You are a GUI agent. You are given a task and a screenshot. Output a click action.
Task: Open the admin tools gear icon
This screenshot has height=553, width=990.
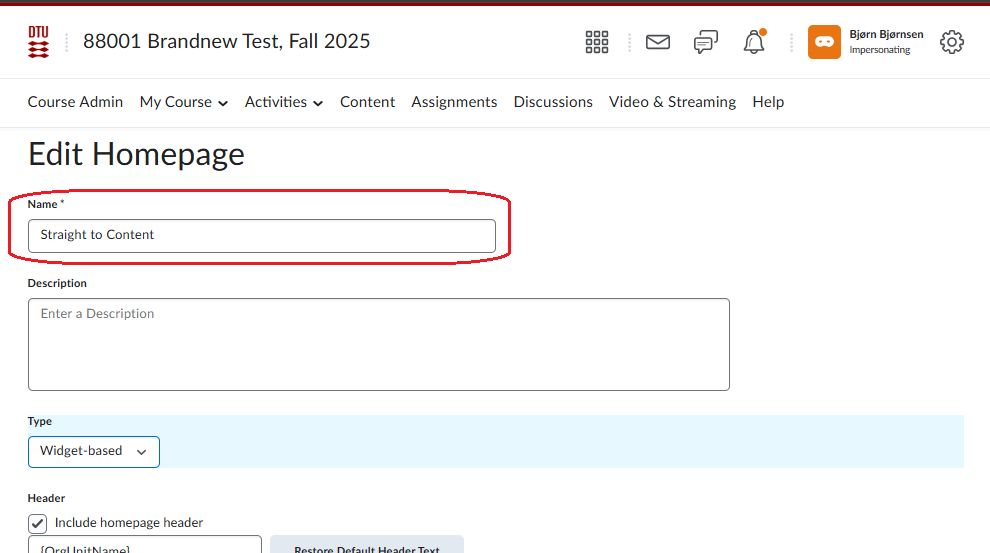[952, 42]
